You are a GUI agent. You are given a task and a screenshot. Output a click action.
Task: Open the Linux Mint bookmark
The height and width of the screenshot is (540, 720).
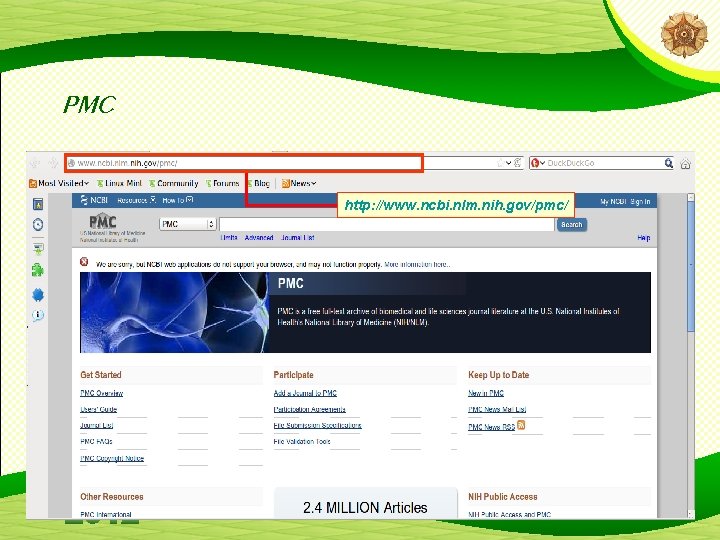[119, 183]
